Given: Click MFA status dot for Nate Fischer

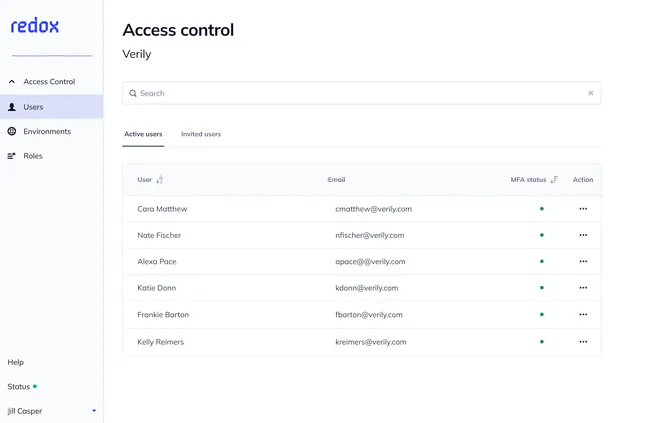Looking at the screenshot, I should 542,235.
